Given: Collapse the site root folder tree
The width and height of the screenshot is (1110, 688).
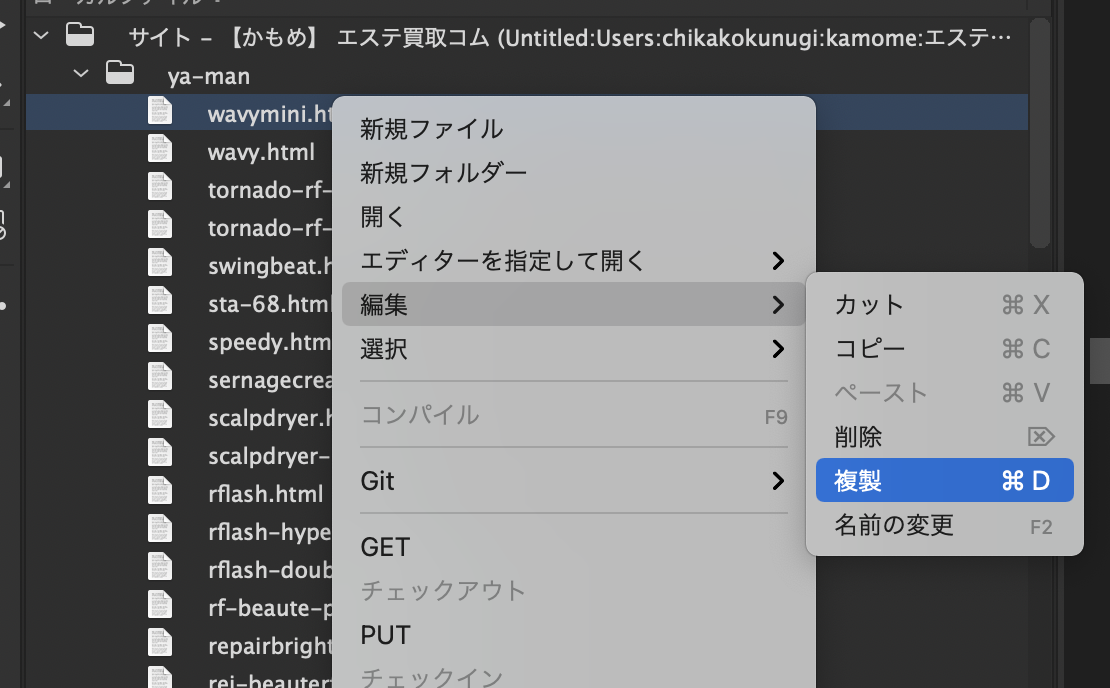Looking at the screenshot, I should [x=41, y=37].
